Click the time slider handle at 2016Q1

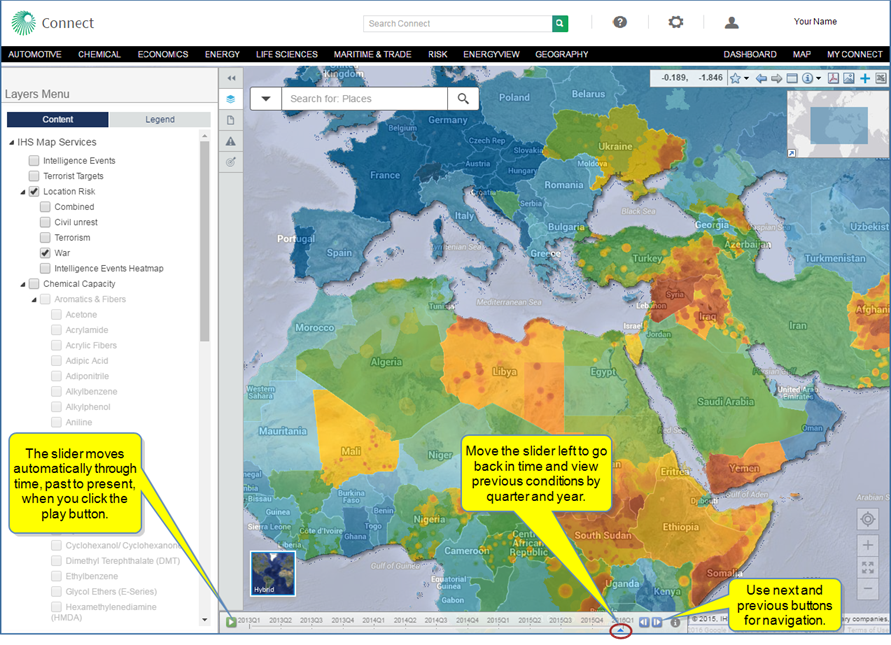(621, 630)
